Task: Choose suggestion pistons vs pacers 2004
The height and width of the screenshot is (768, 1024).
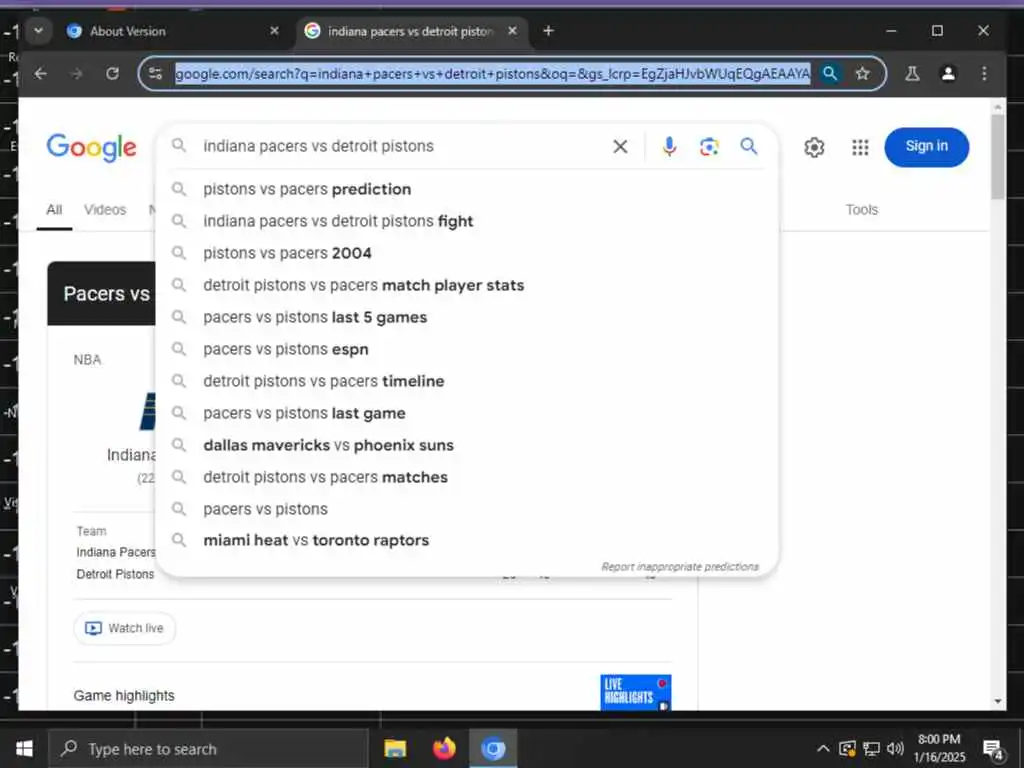Action: (x=467, y=253)
